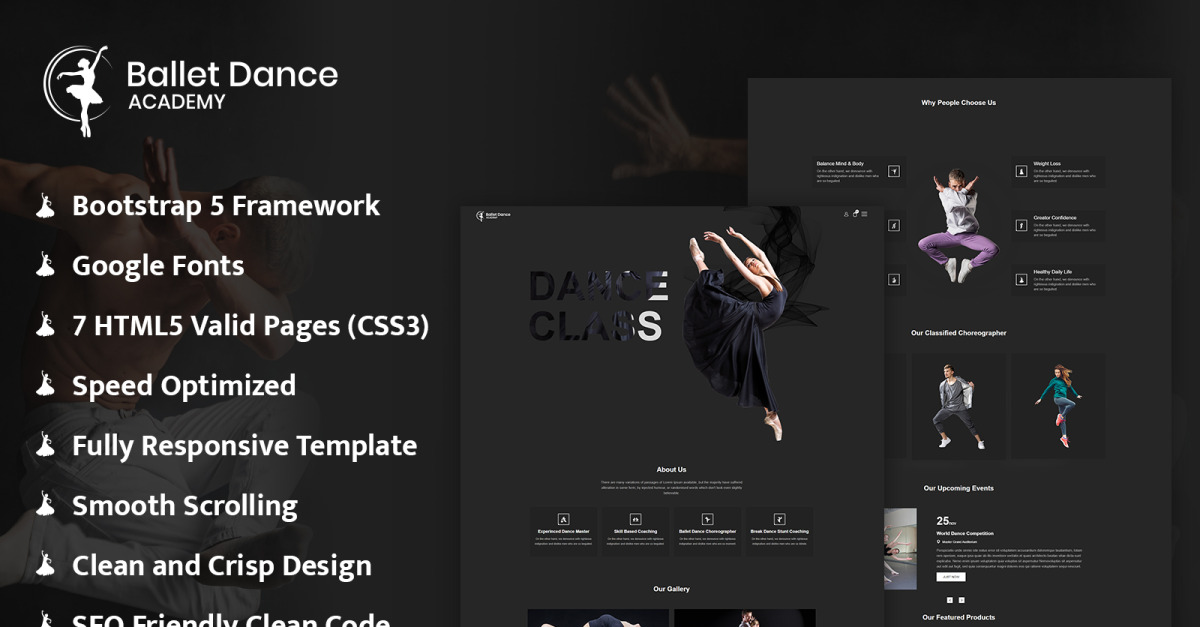Viewport: 1200px width, 627px height.
Task: Click the 'Google Fonts' text
Action: click(x=158, y=266)
